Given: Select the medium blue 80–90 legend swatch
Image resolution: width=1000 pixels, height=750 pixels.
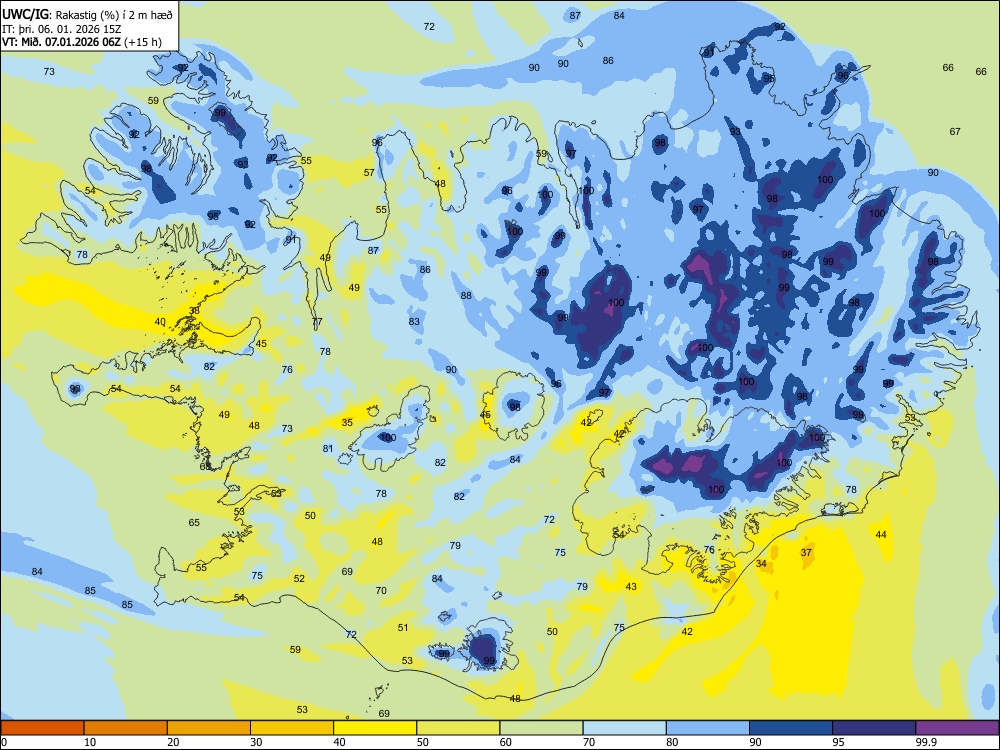Looking at the screenshot, I should (x=708, y=728).
